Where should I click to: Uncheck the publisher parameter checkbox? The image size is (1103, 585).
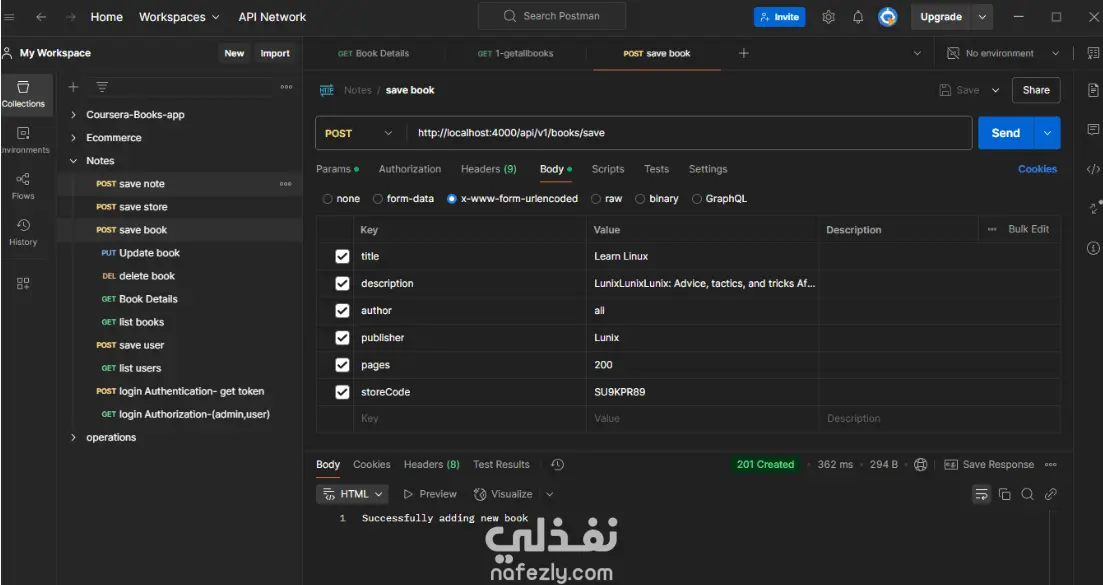[342, 338]
